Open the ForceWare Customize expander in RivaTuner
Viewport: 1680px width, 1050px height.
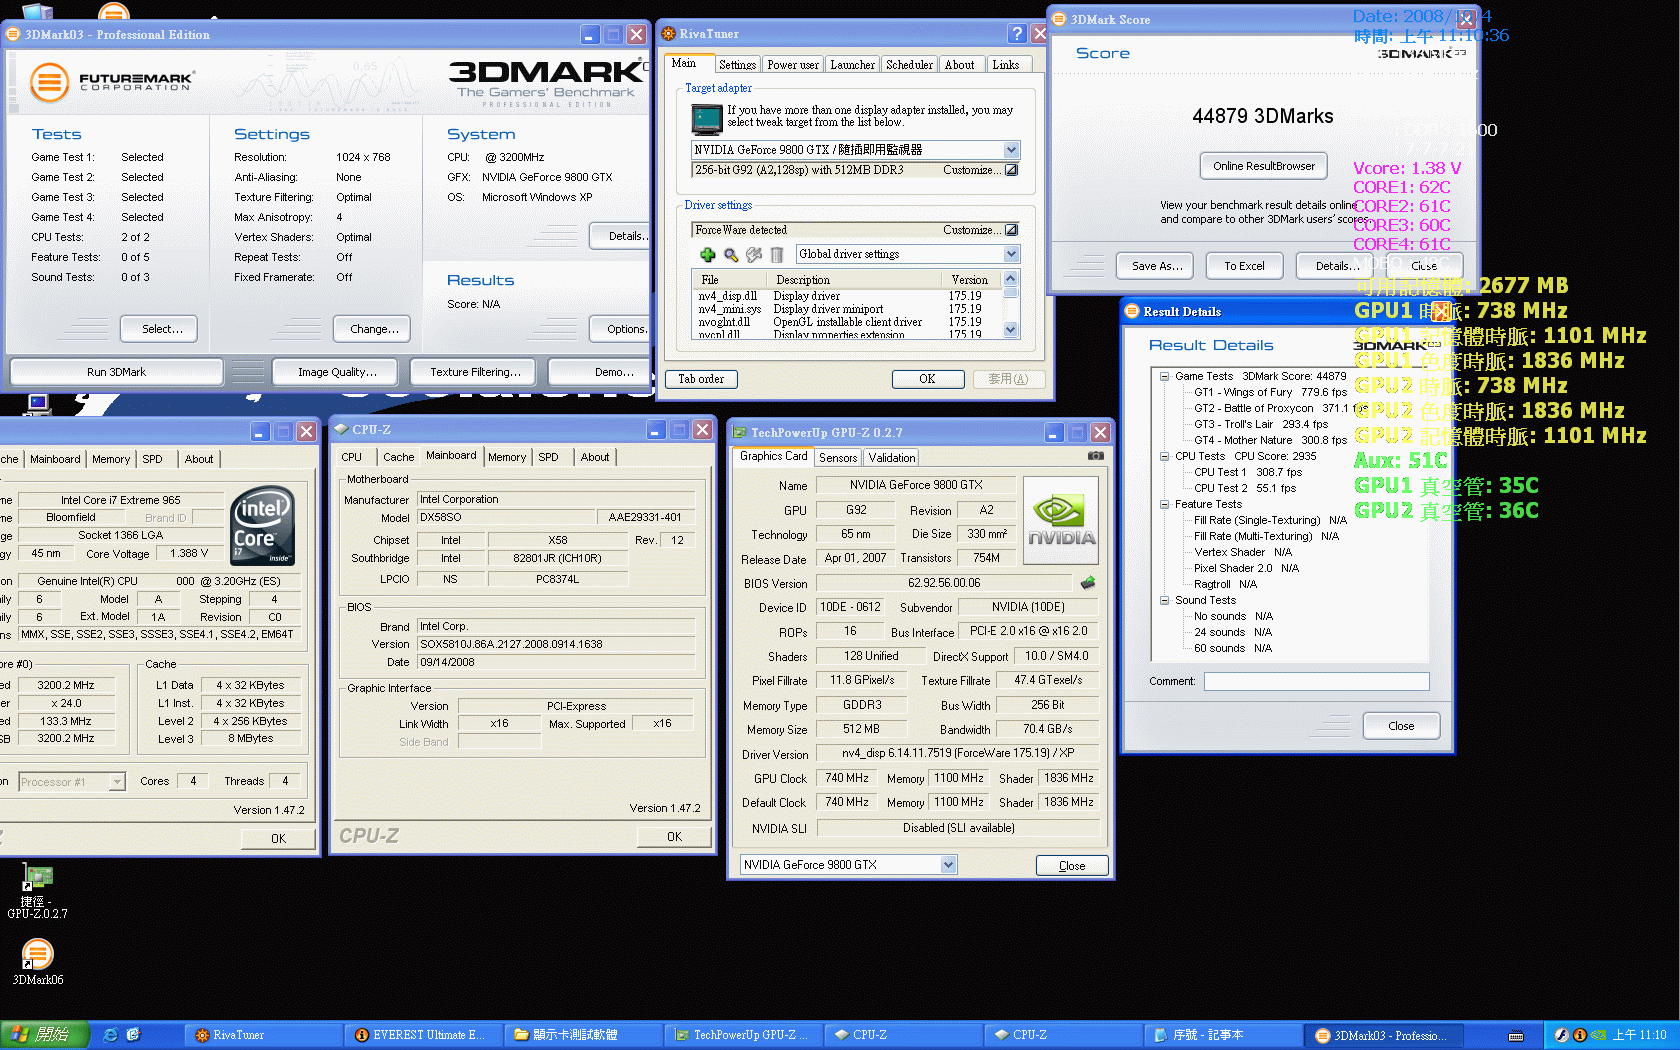pyautogui.click(x=1011, y=230)
